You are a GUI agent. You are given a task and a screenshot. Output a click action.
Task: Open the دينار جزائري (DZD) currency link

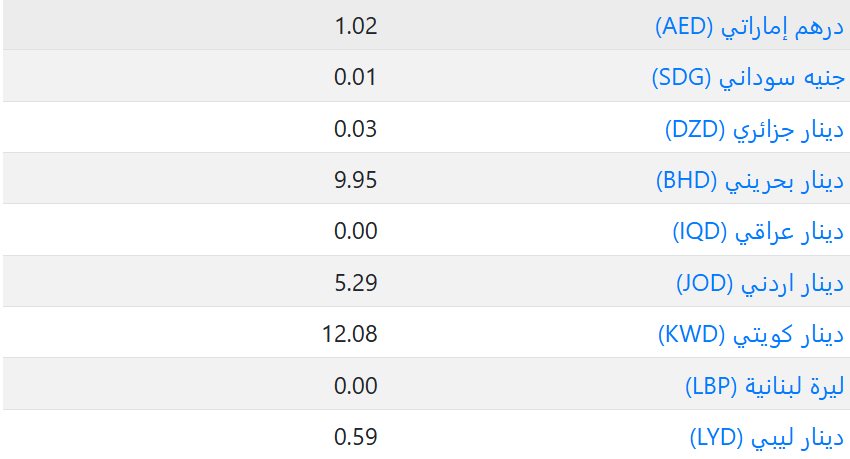755,130
